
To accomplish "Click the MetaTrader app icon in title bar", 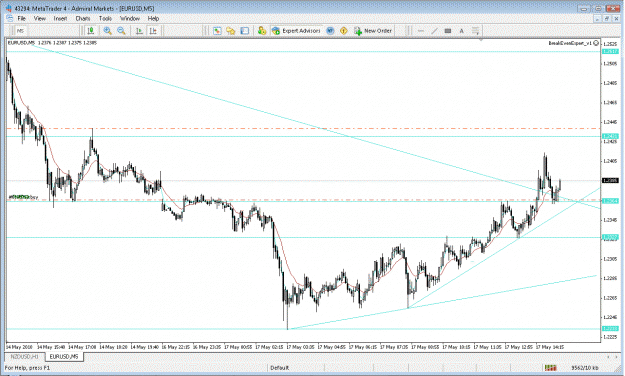I will tap(9, 8).
